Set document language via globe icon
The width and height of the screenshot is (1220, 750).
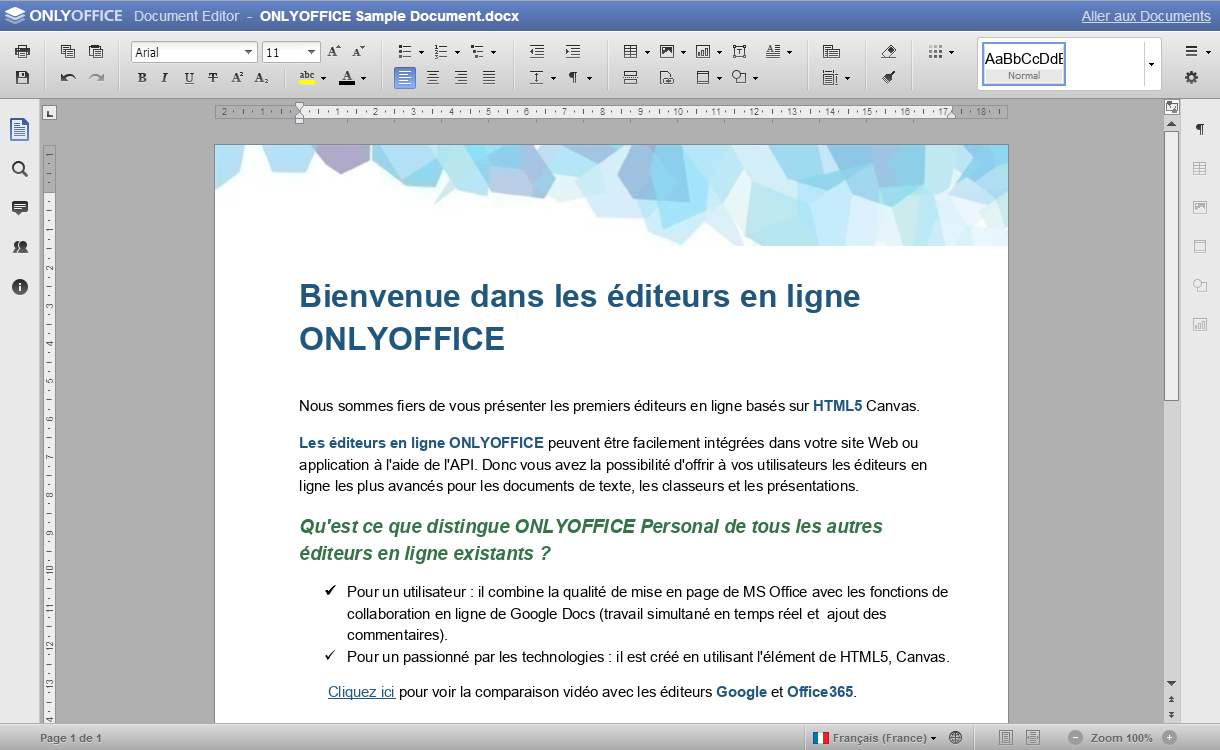tap(955, 738)
